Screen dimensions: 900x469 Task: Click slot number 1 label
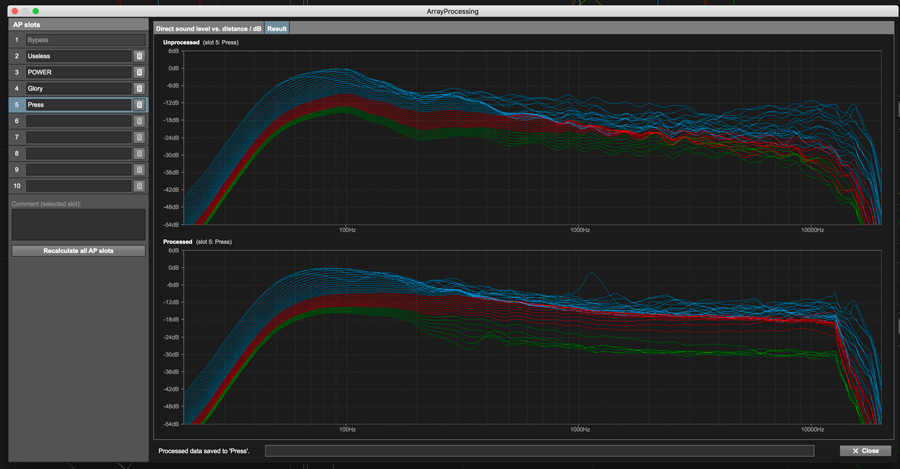point(17,40)
